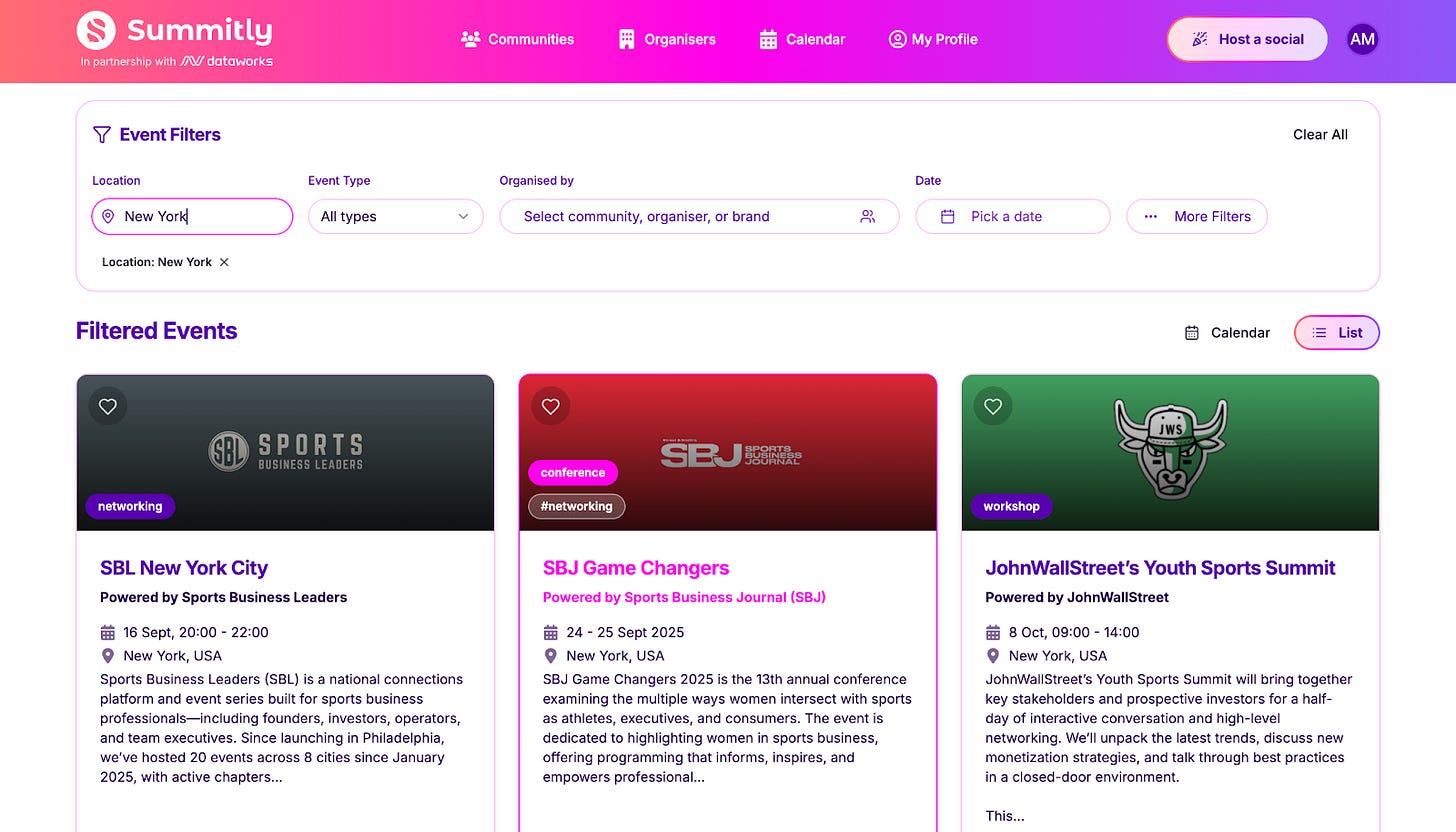Switch to Calendar view

[x=1227, y=333]
